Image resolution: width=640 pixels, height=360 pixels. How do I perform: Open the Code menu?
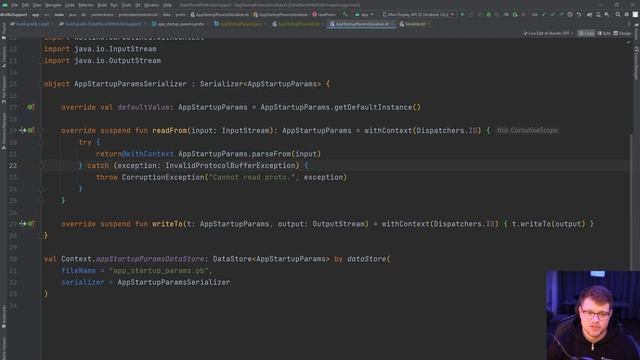point(70,5)
